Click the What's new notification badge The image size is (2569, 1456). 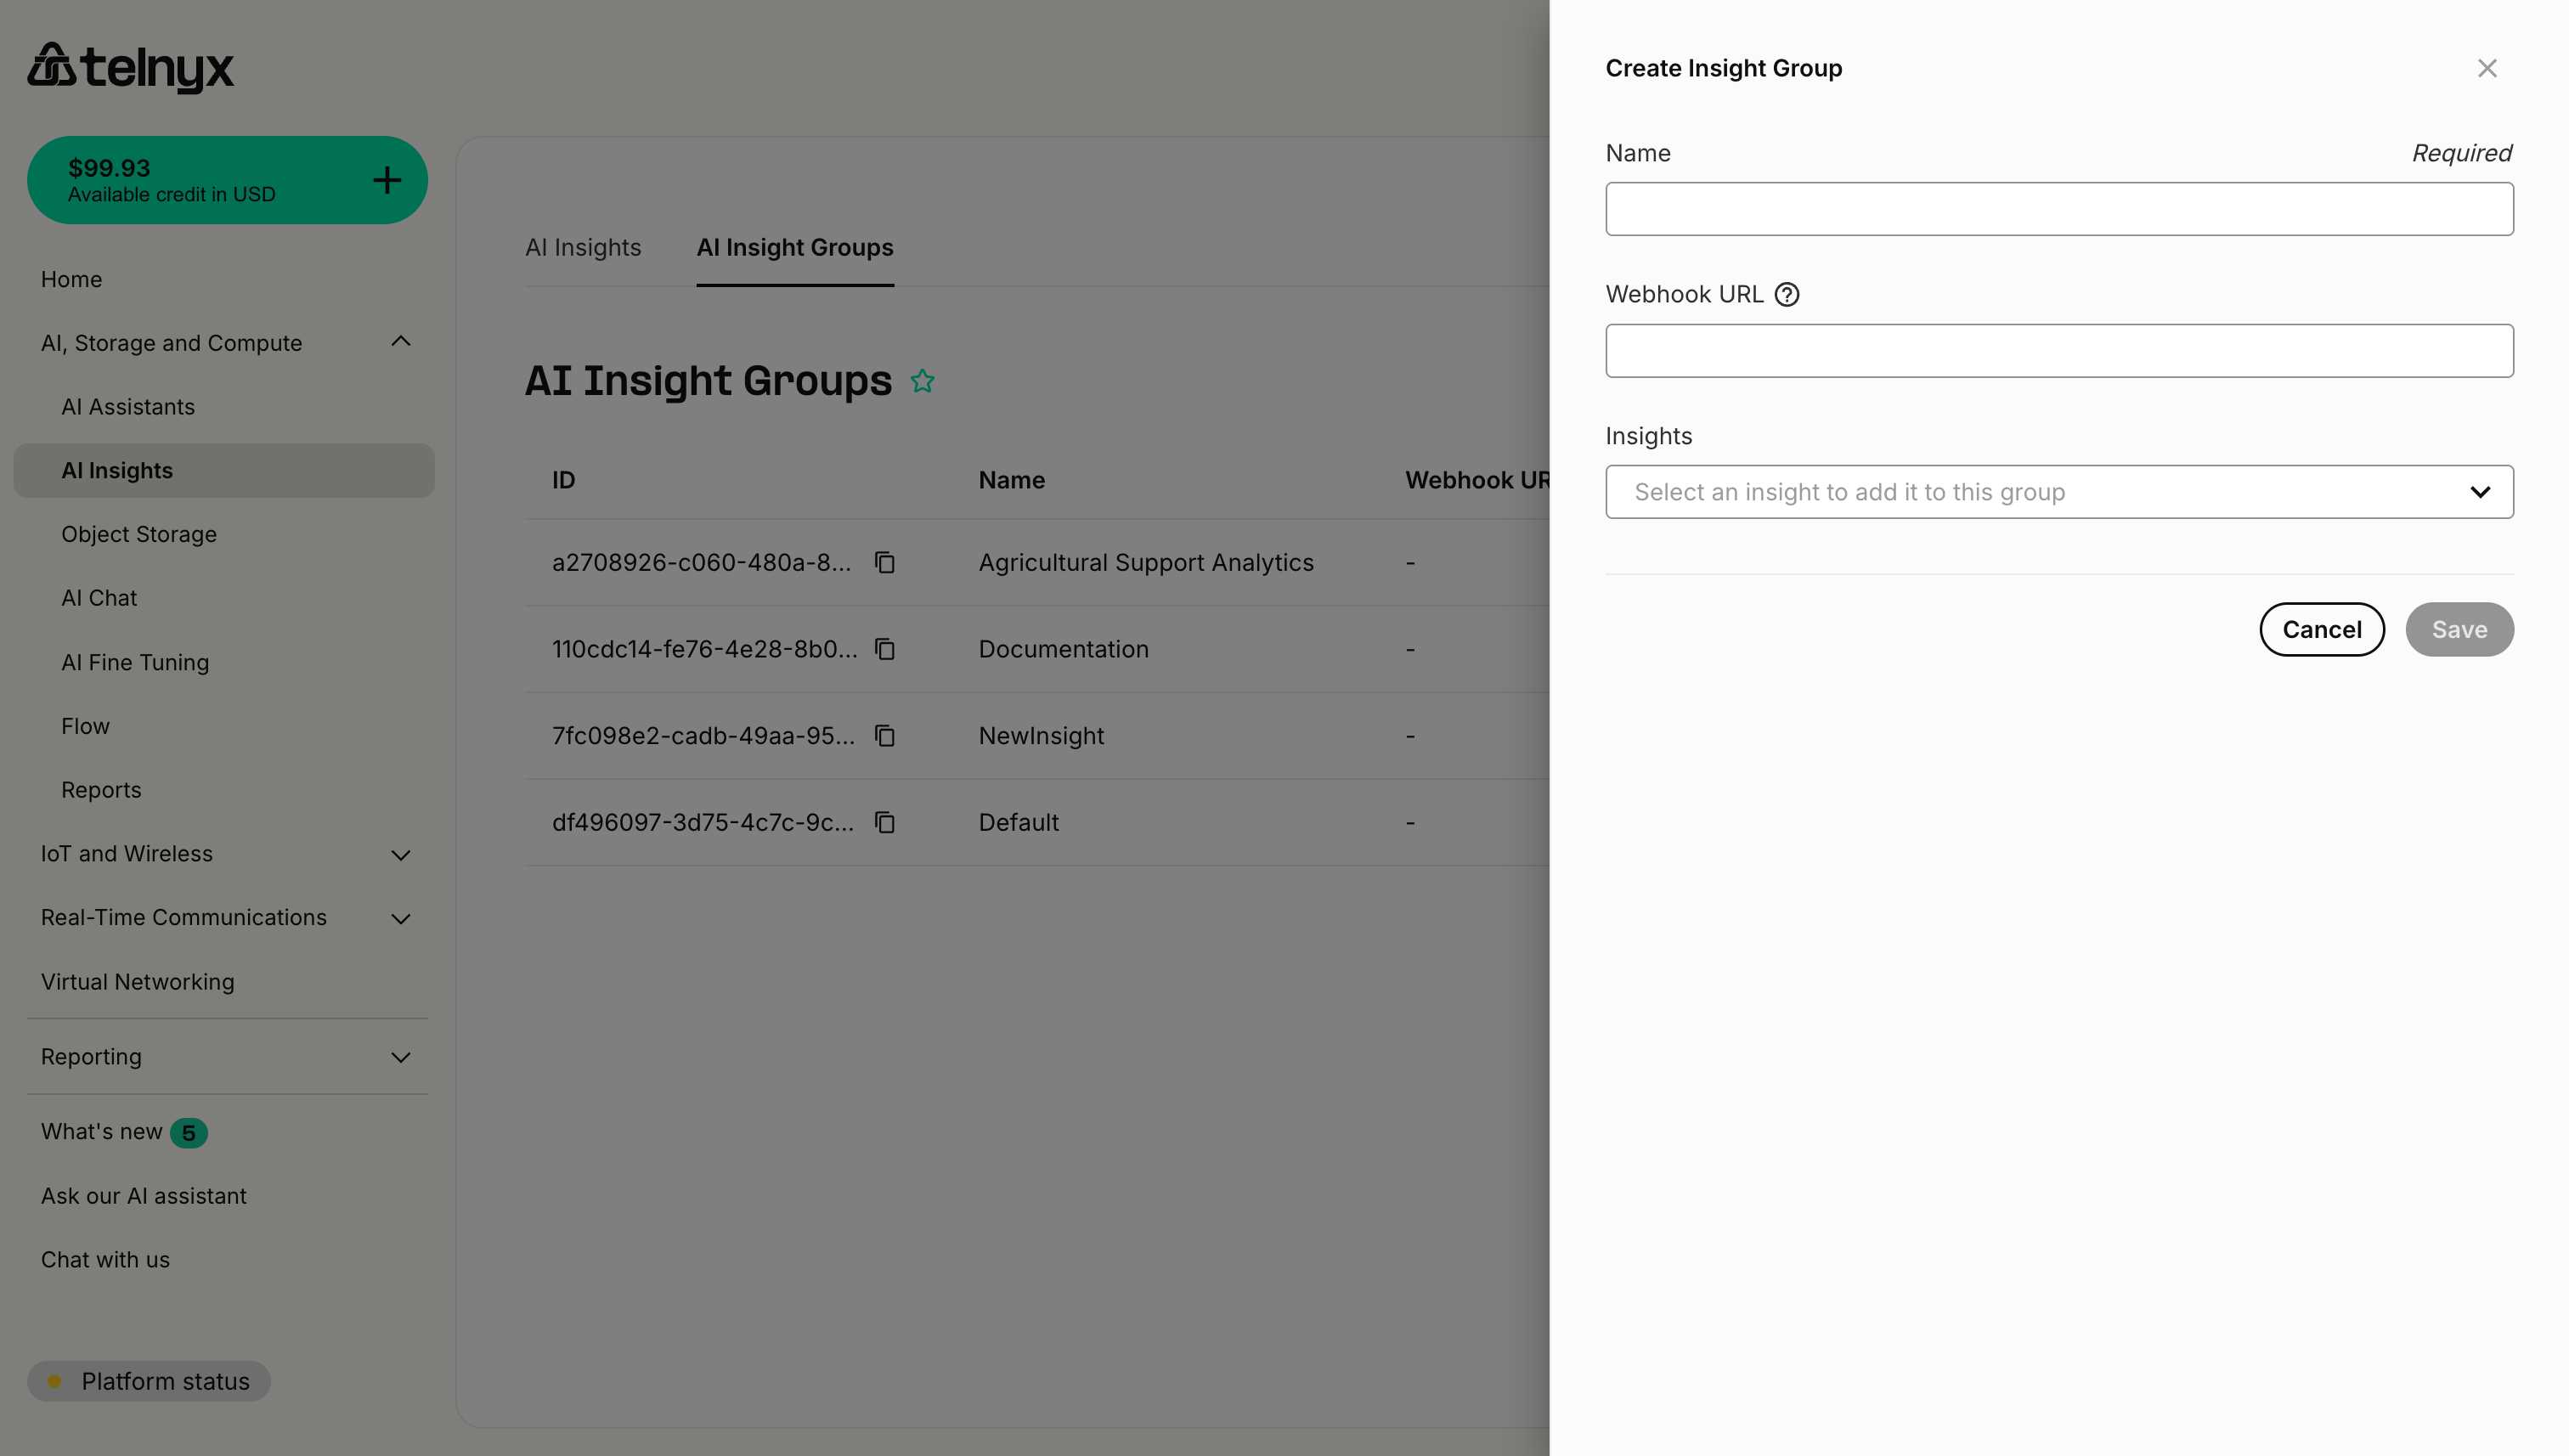click(189, 1132)
